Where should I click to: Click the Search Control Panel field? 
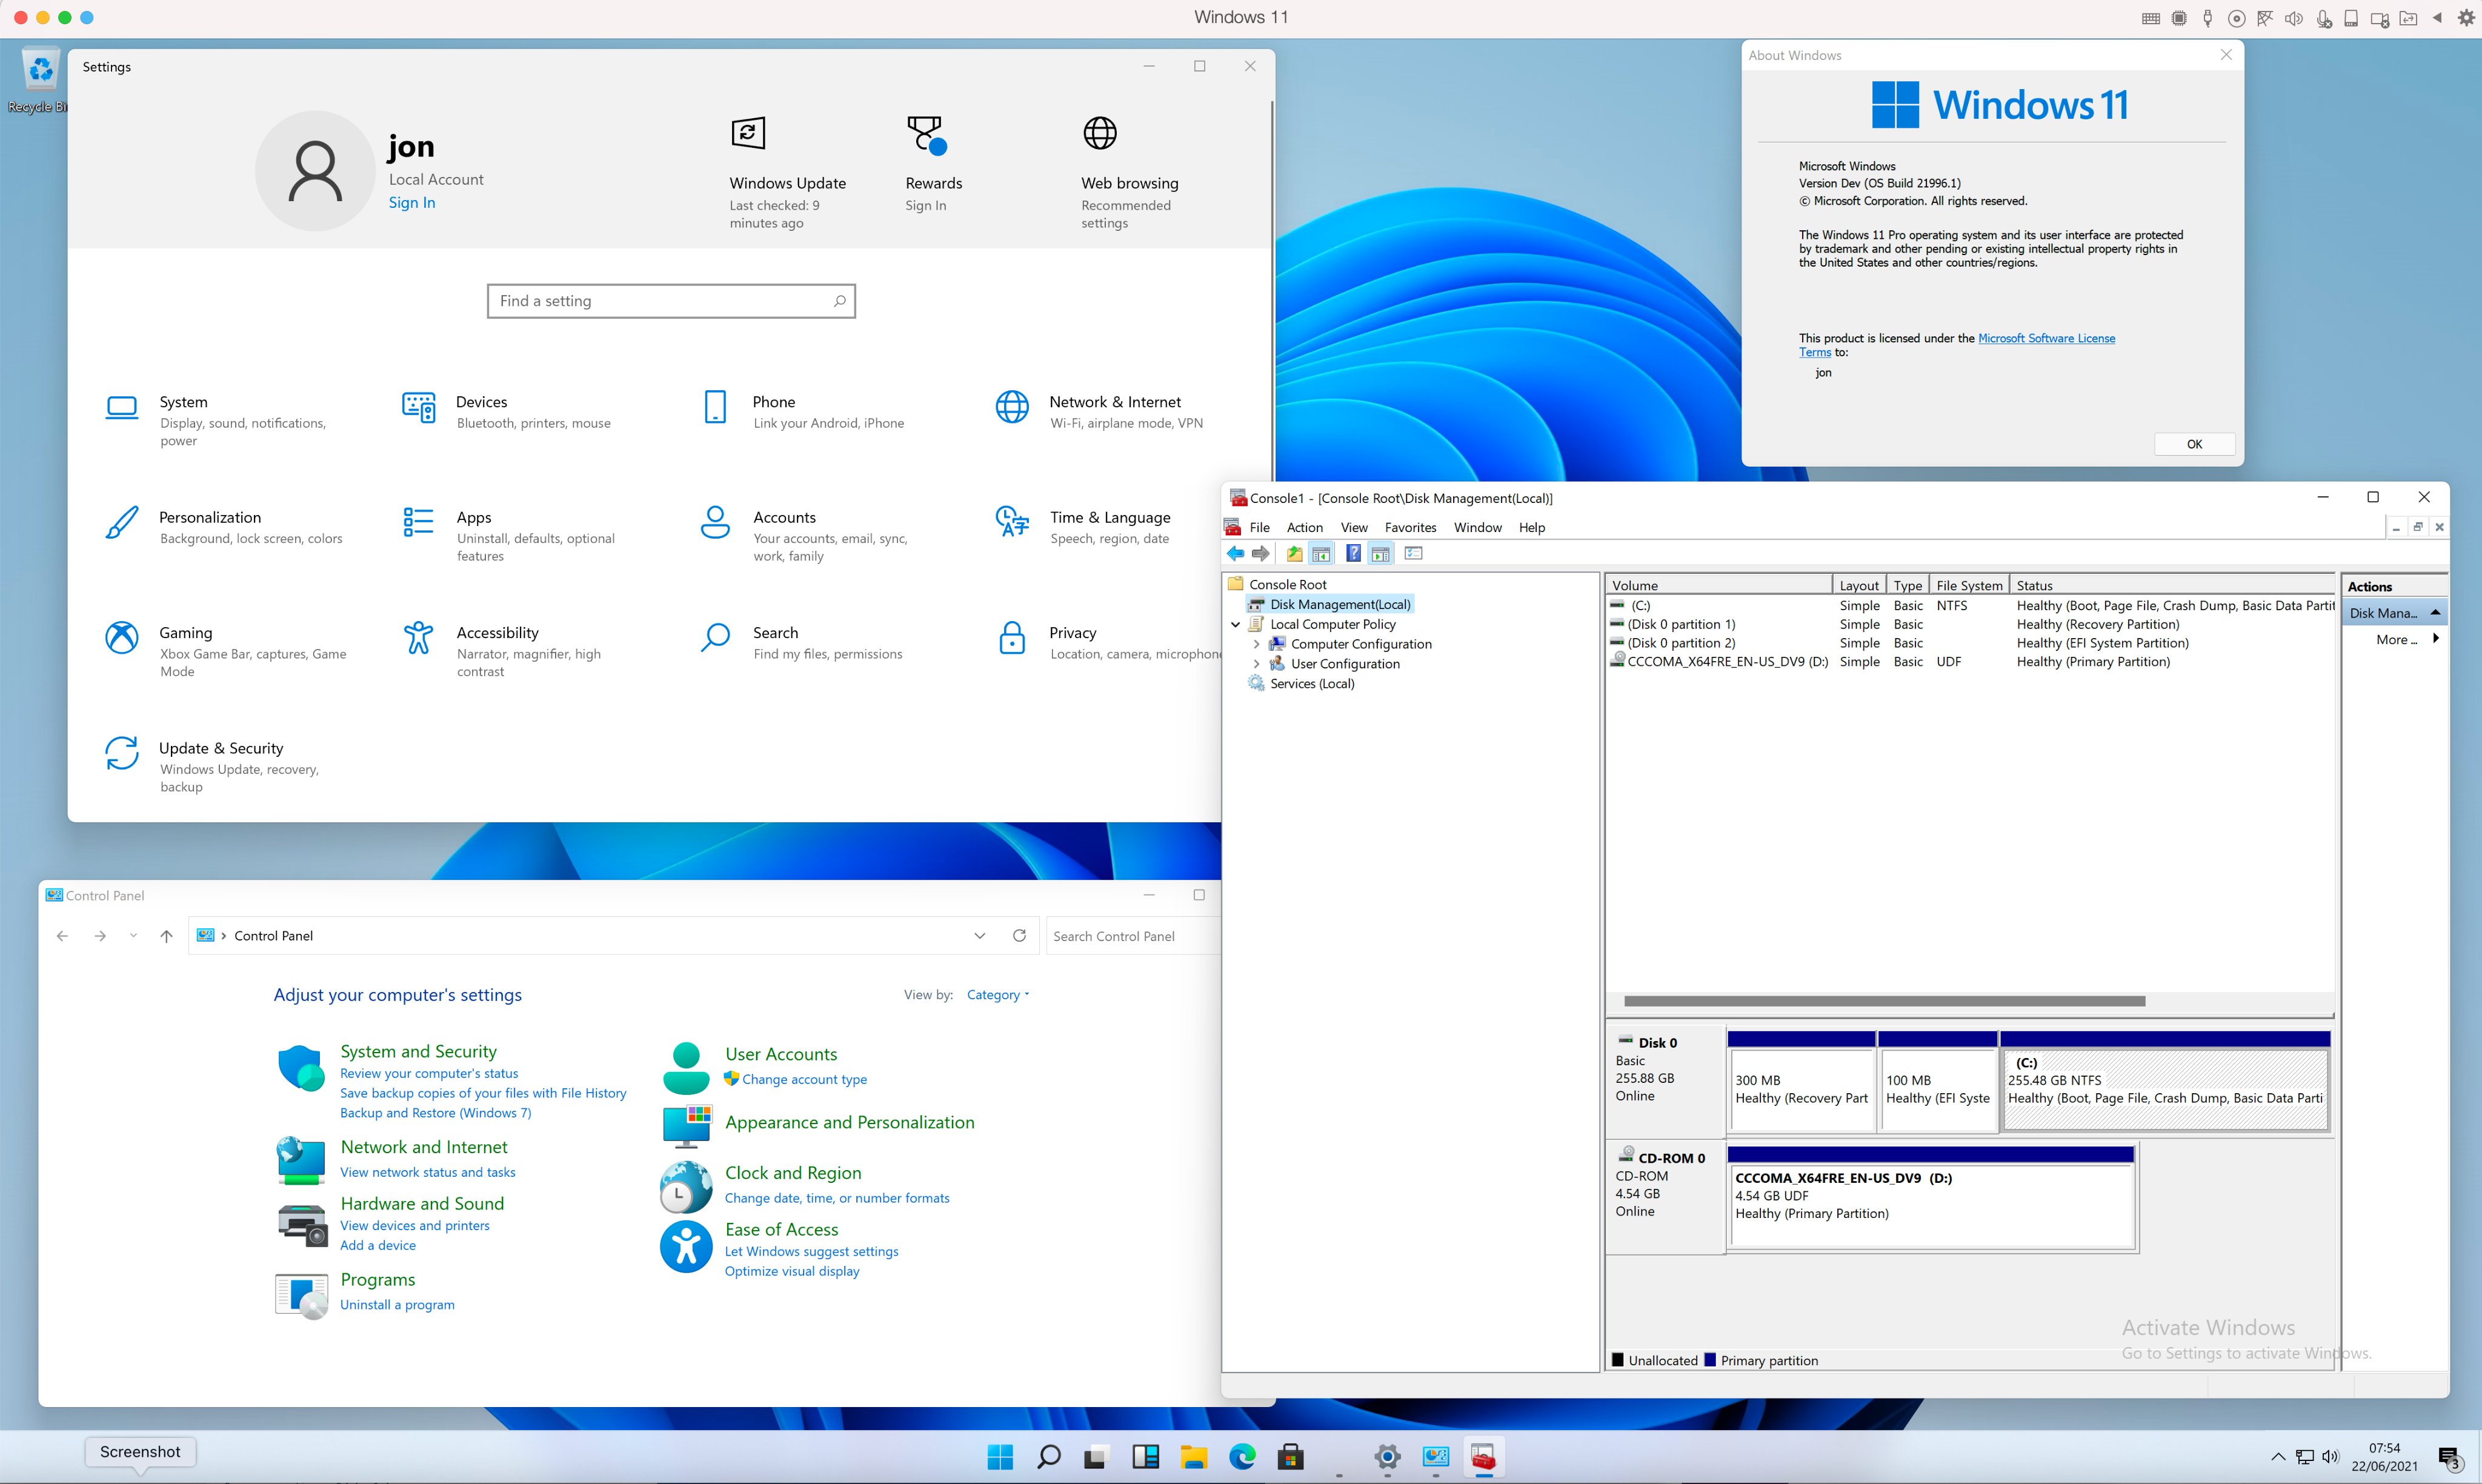tap(1133, 936)
